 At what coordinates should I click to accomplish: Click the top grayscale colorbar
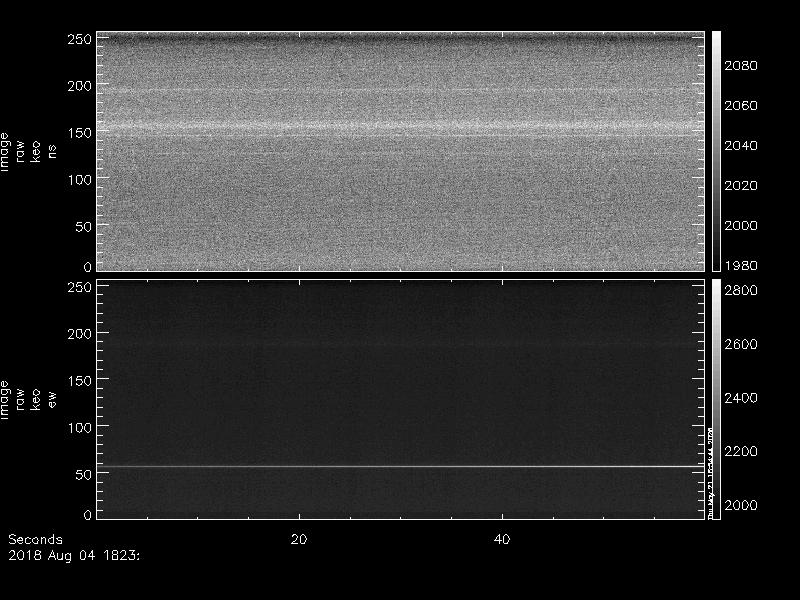(716, 152)
